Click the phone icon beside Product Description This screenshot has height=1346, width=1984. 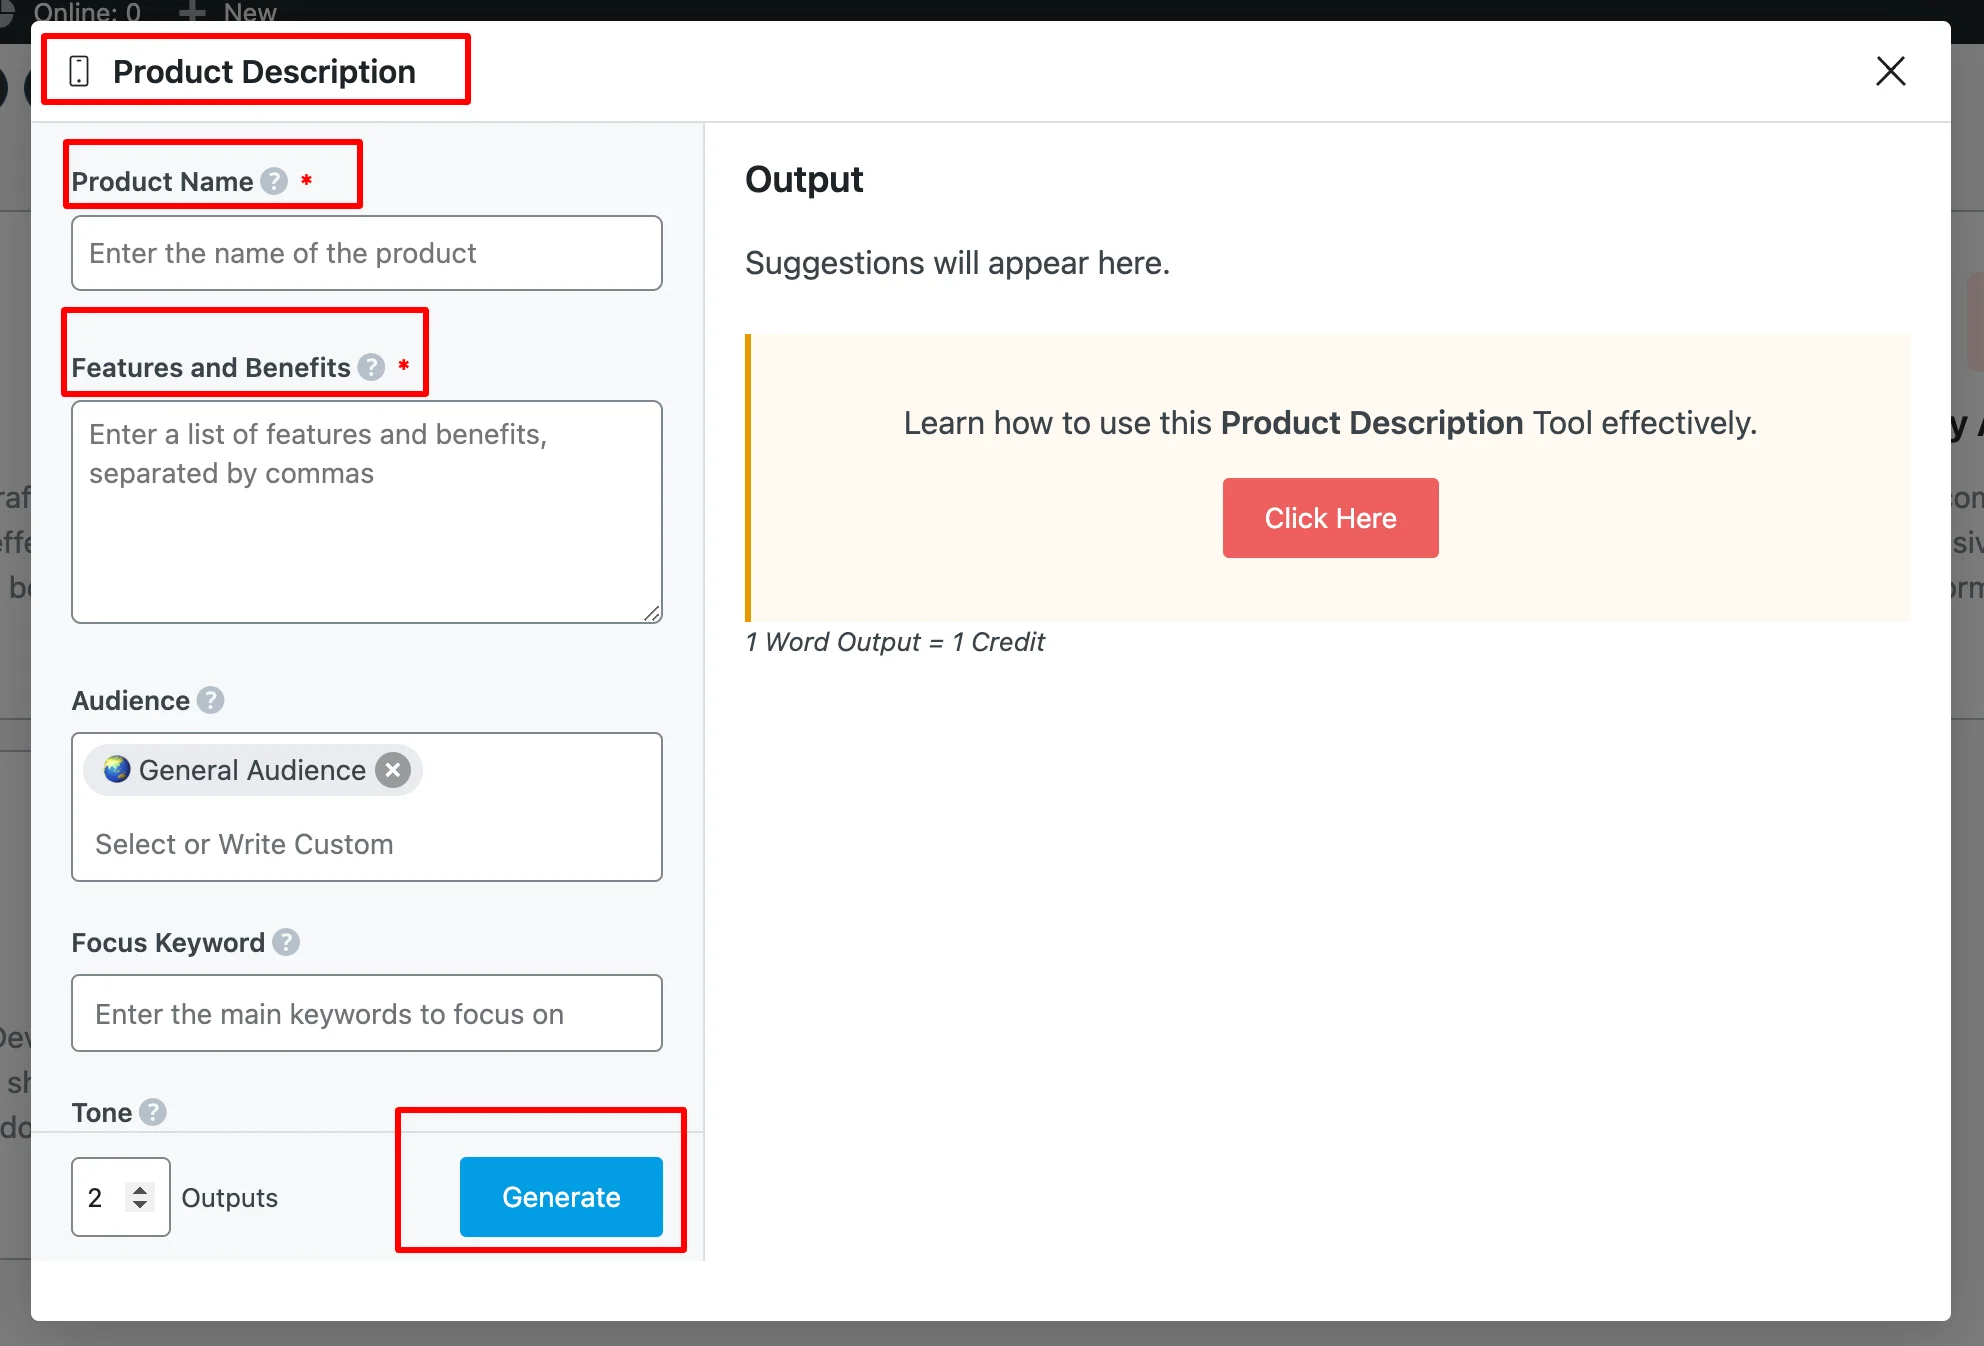pyautogui.click(x=79, y=71)
